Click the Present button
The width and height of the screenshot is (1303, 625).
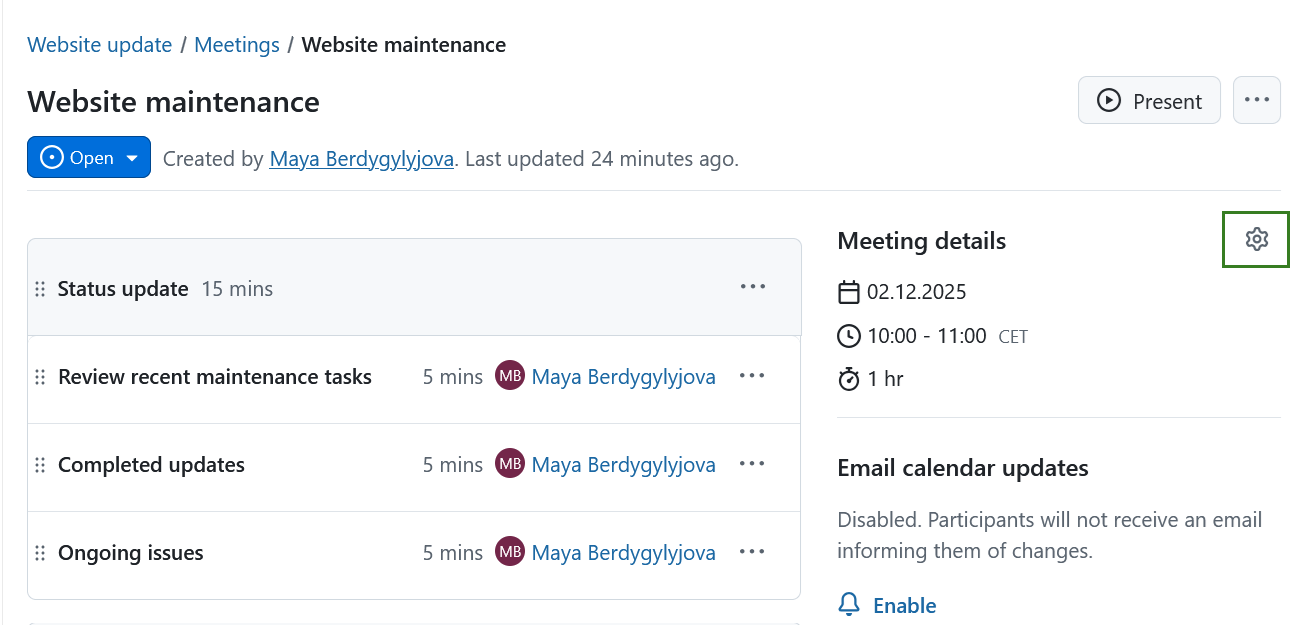tap(1149, 100)
